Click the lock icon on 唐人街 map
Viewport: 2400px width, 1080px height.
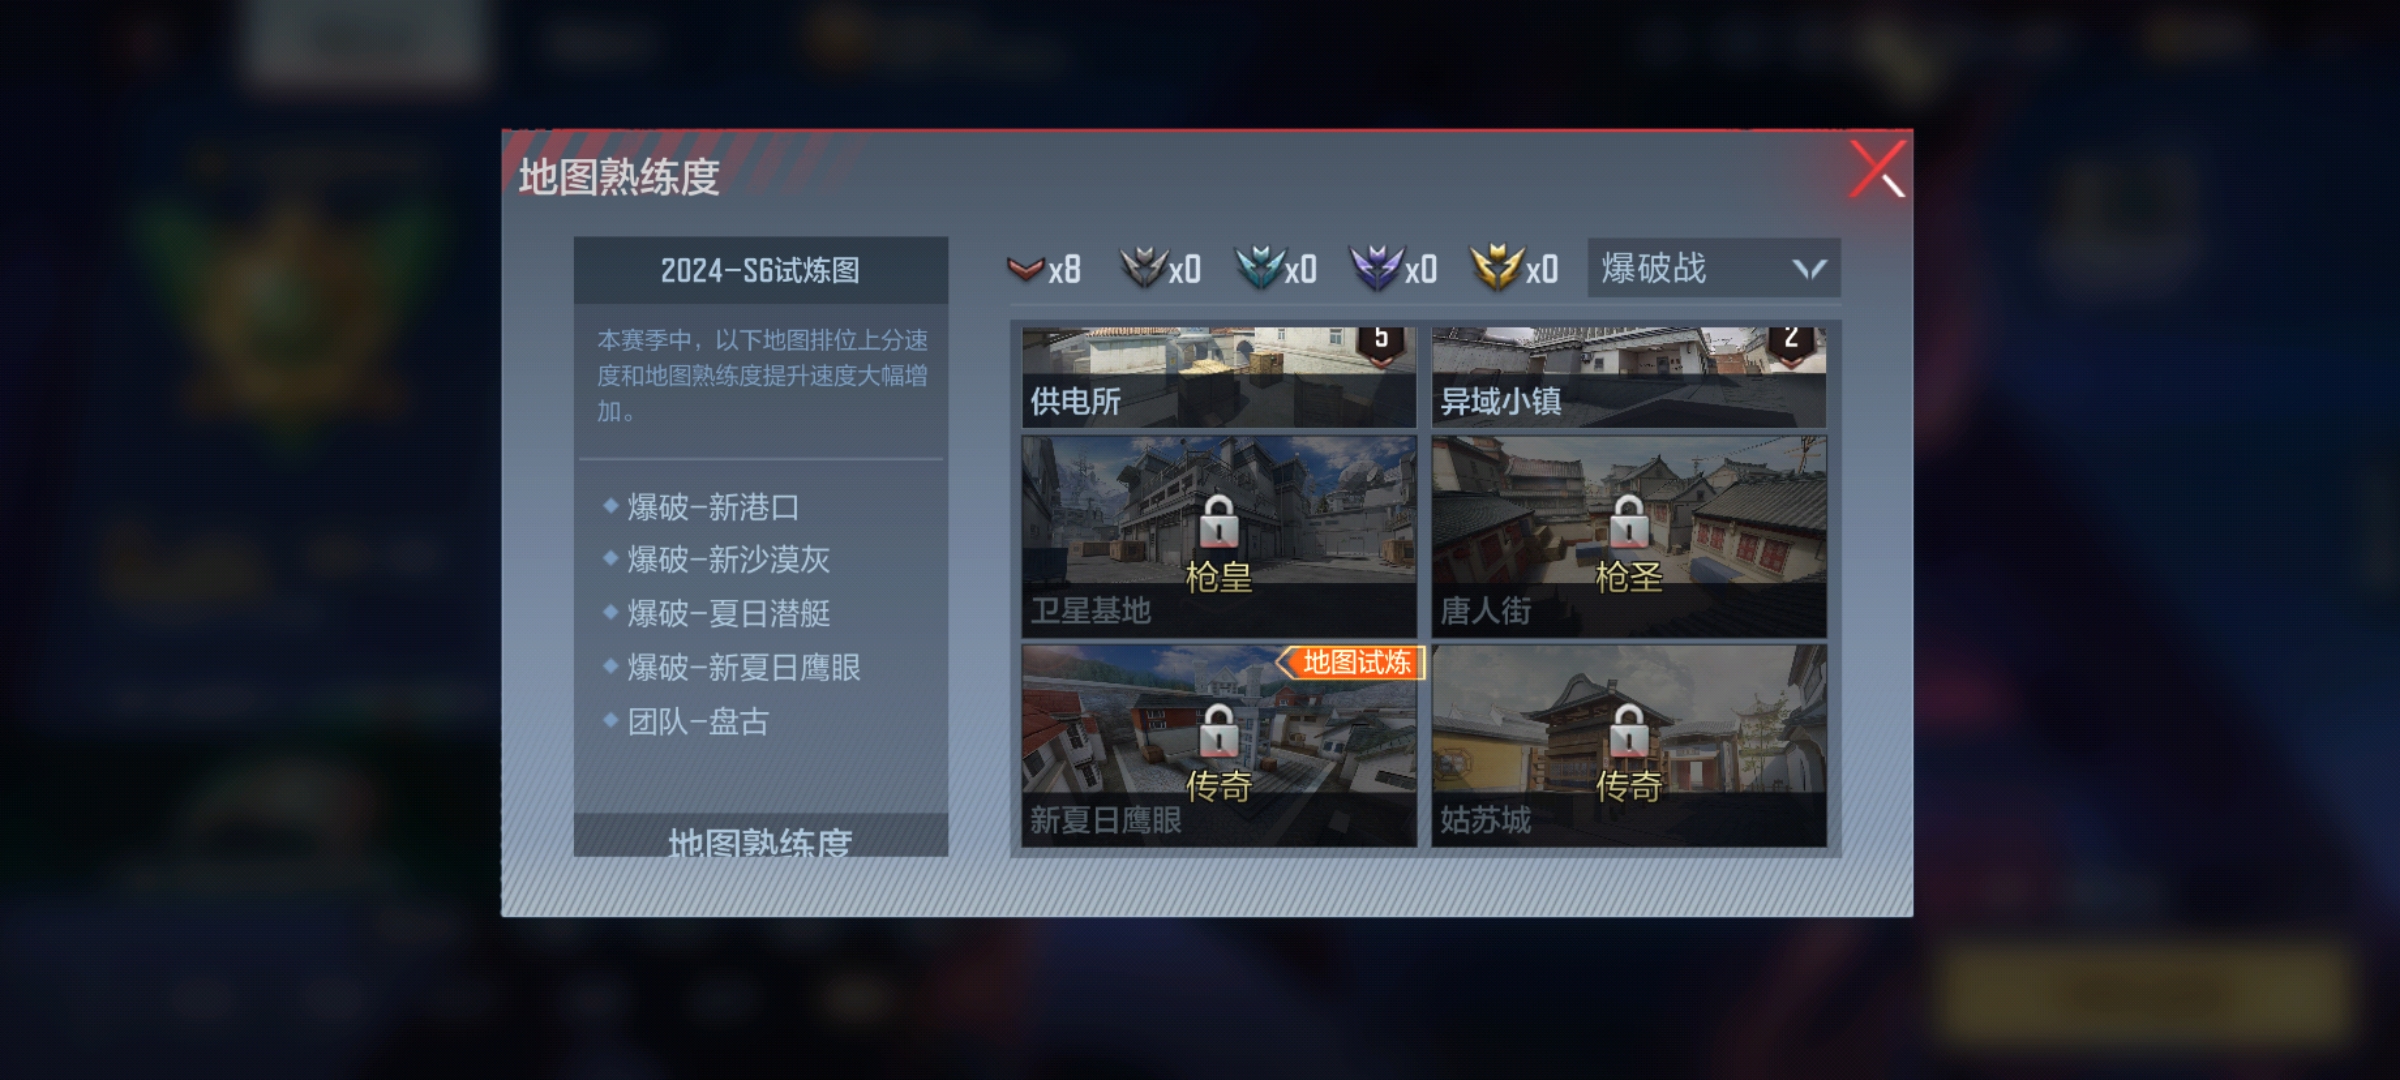(1628, 520)
